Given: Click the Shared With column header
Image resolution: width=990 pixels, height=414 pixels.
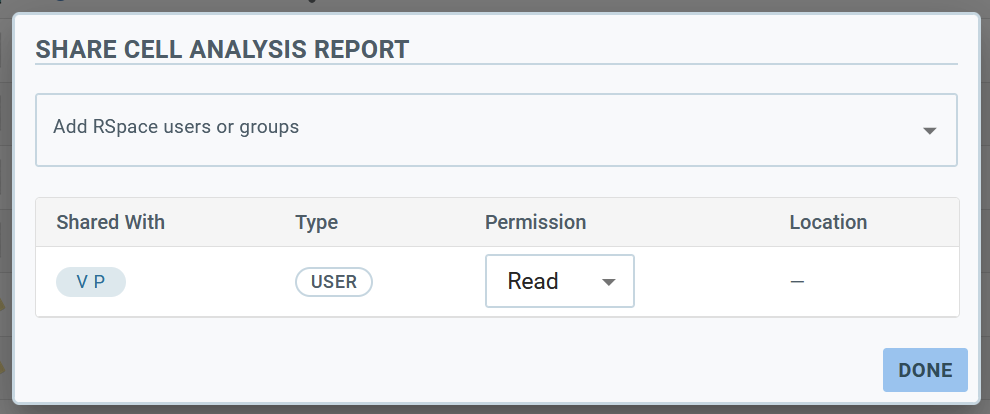Looking at the screenshot, I should (x=111, y=222).
